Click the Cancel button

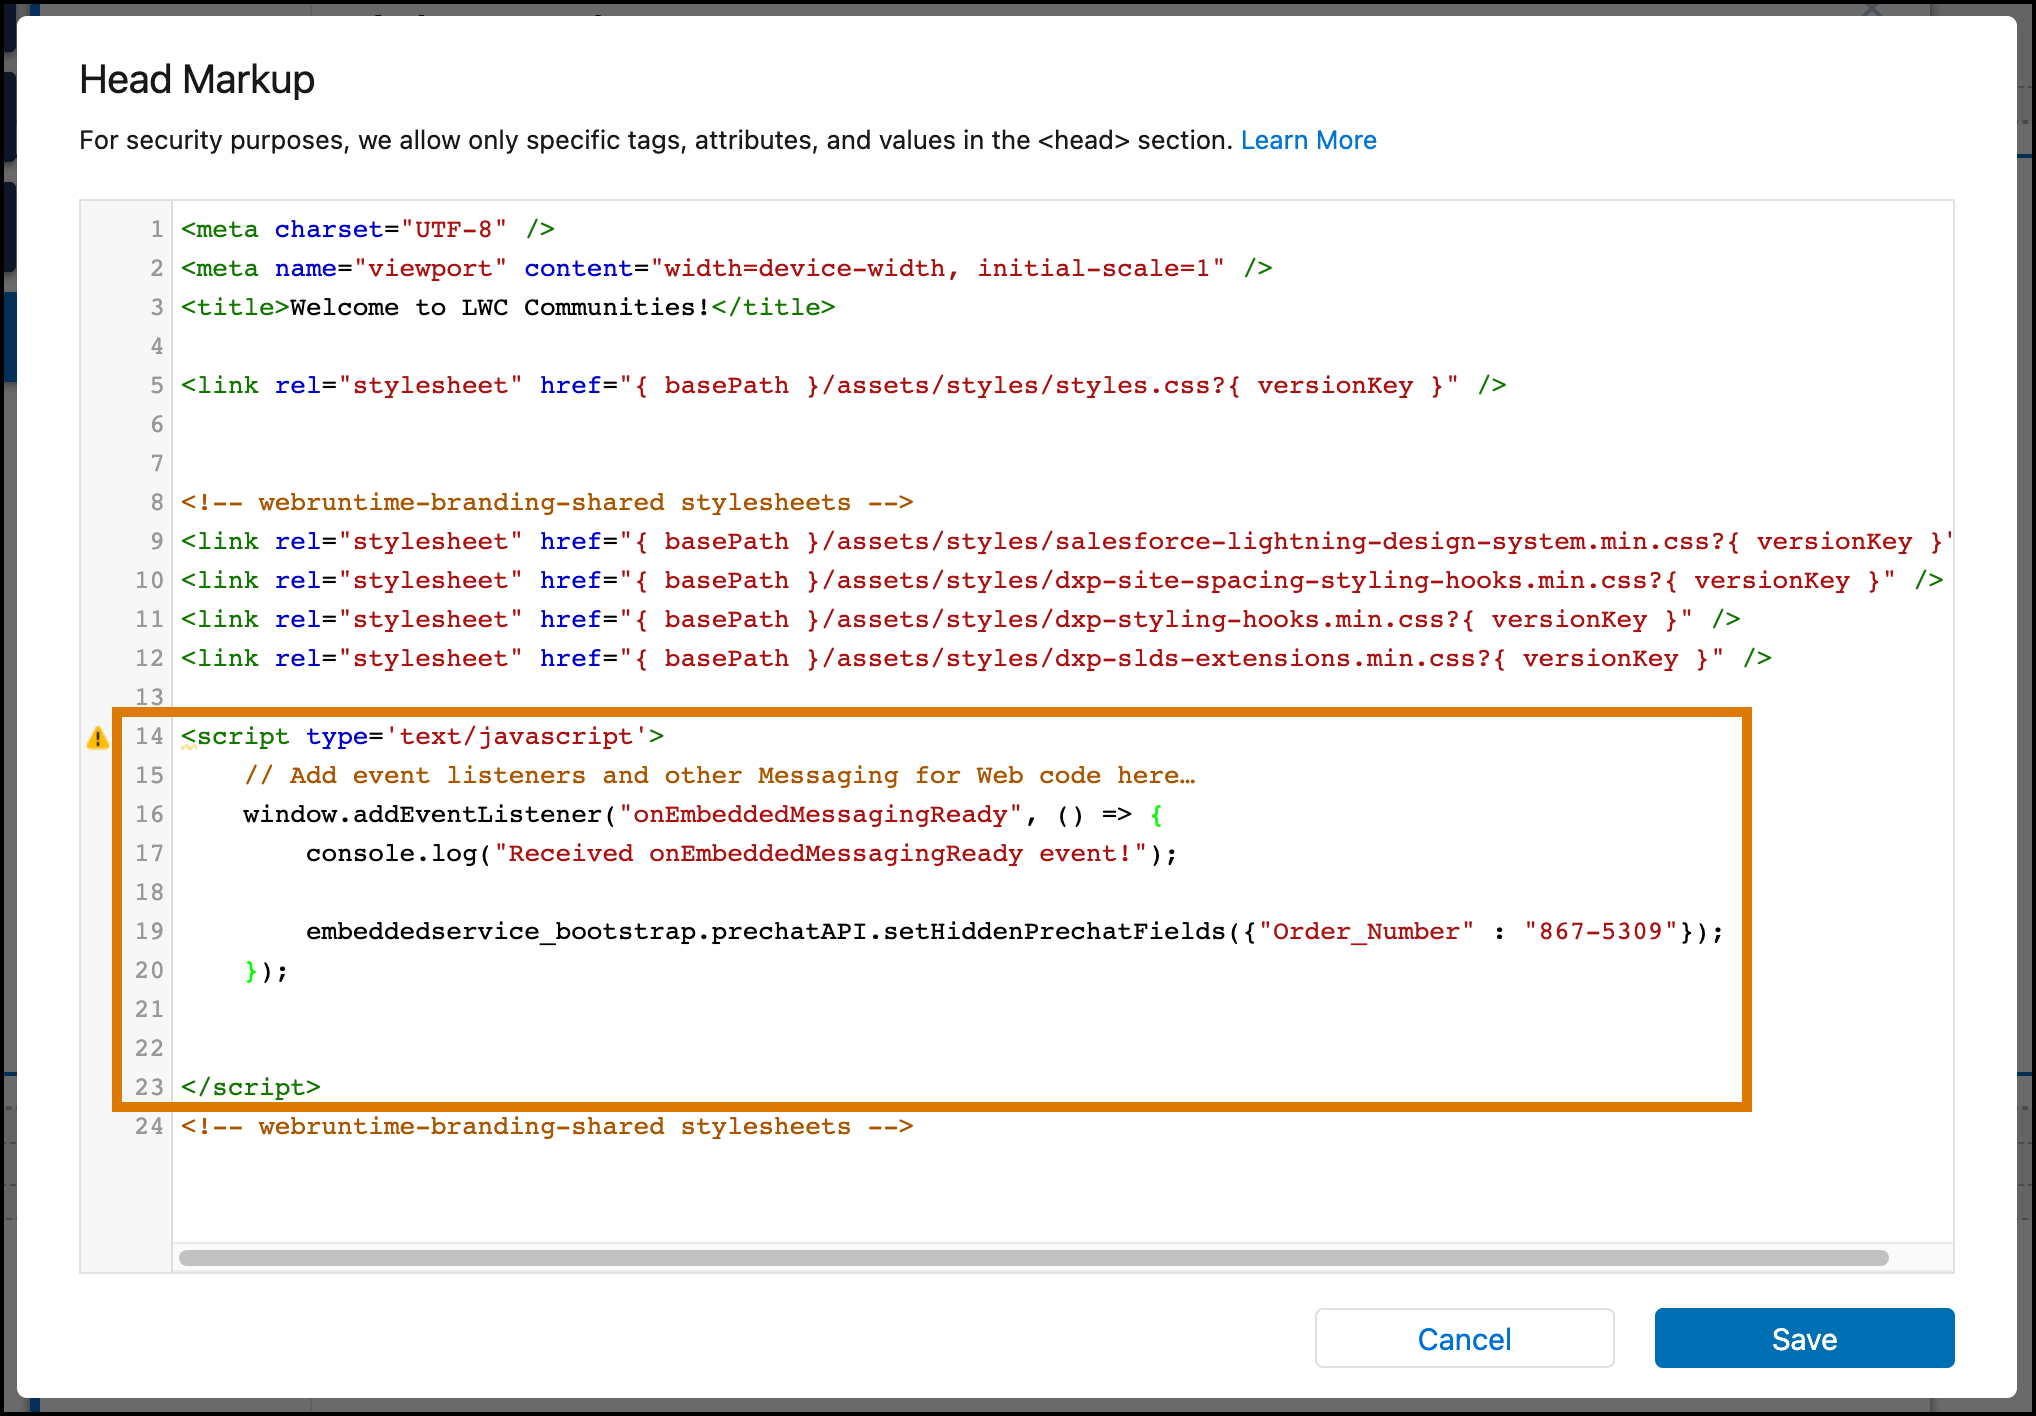[x=1464, y=1338]
